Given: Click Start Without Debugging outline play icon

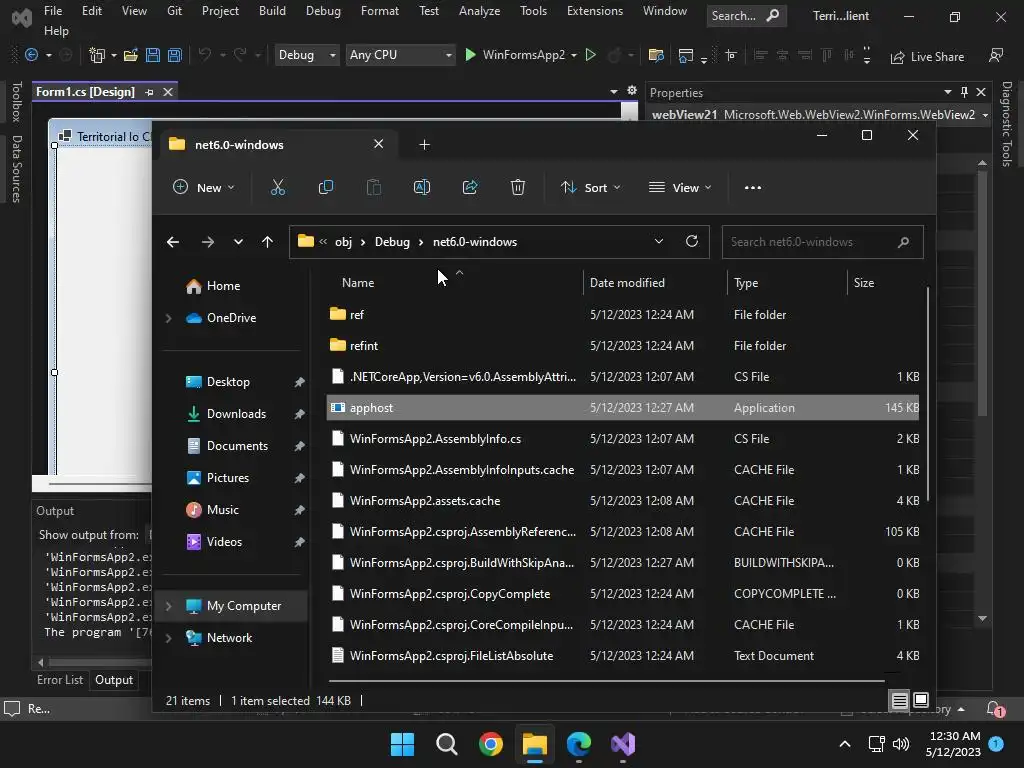Looking at the screenshot, I should tap(590, 55).
